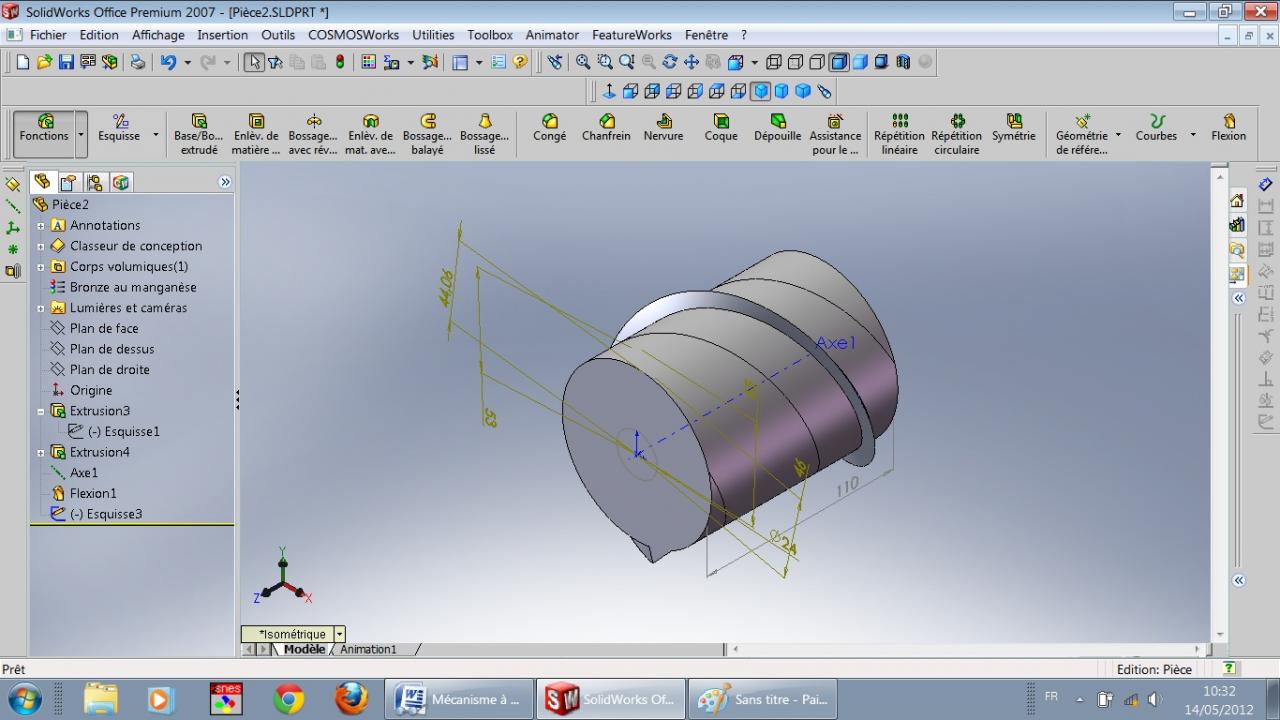Image resolution: width=1280 pixels, height=720 pixels.
Task: Click the rebuild traffic light icon
Action: point(340,62)
